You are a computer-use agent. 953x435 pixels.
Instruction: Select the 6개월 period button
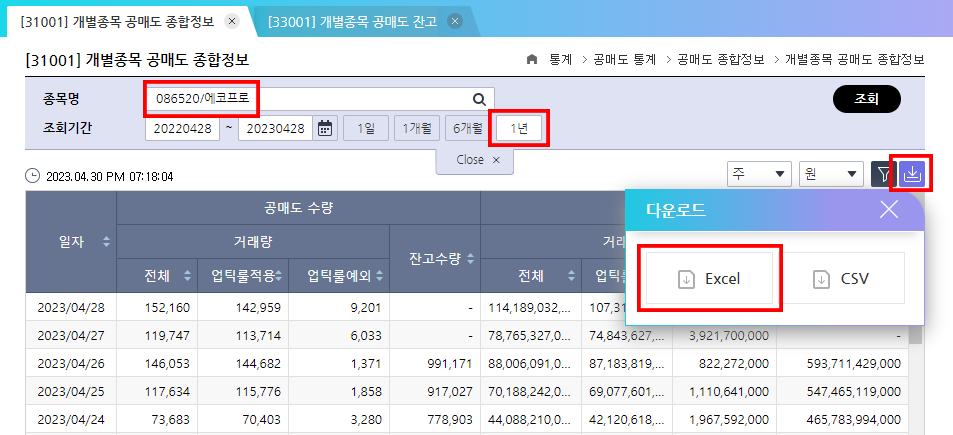(x=467, y=128)
